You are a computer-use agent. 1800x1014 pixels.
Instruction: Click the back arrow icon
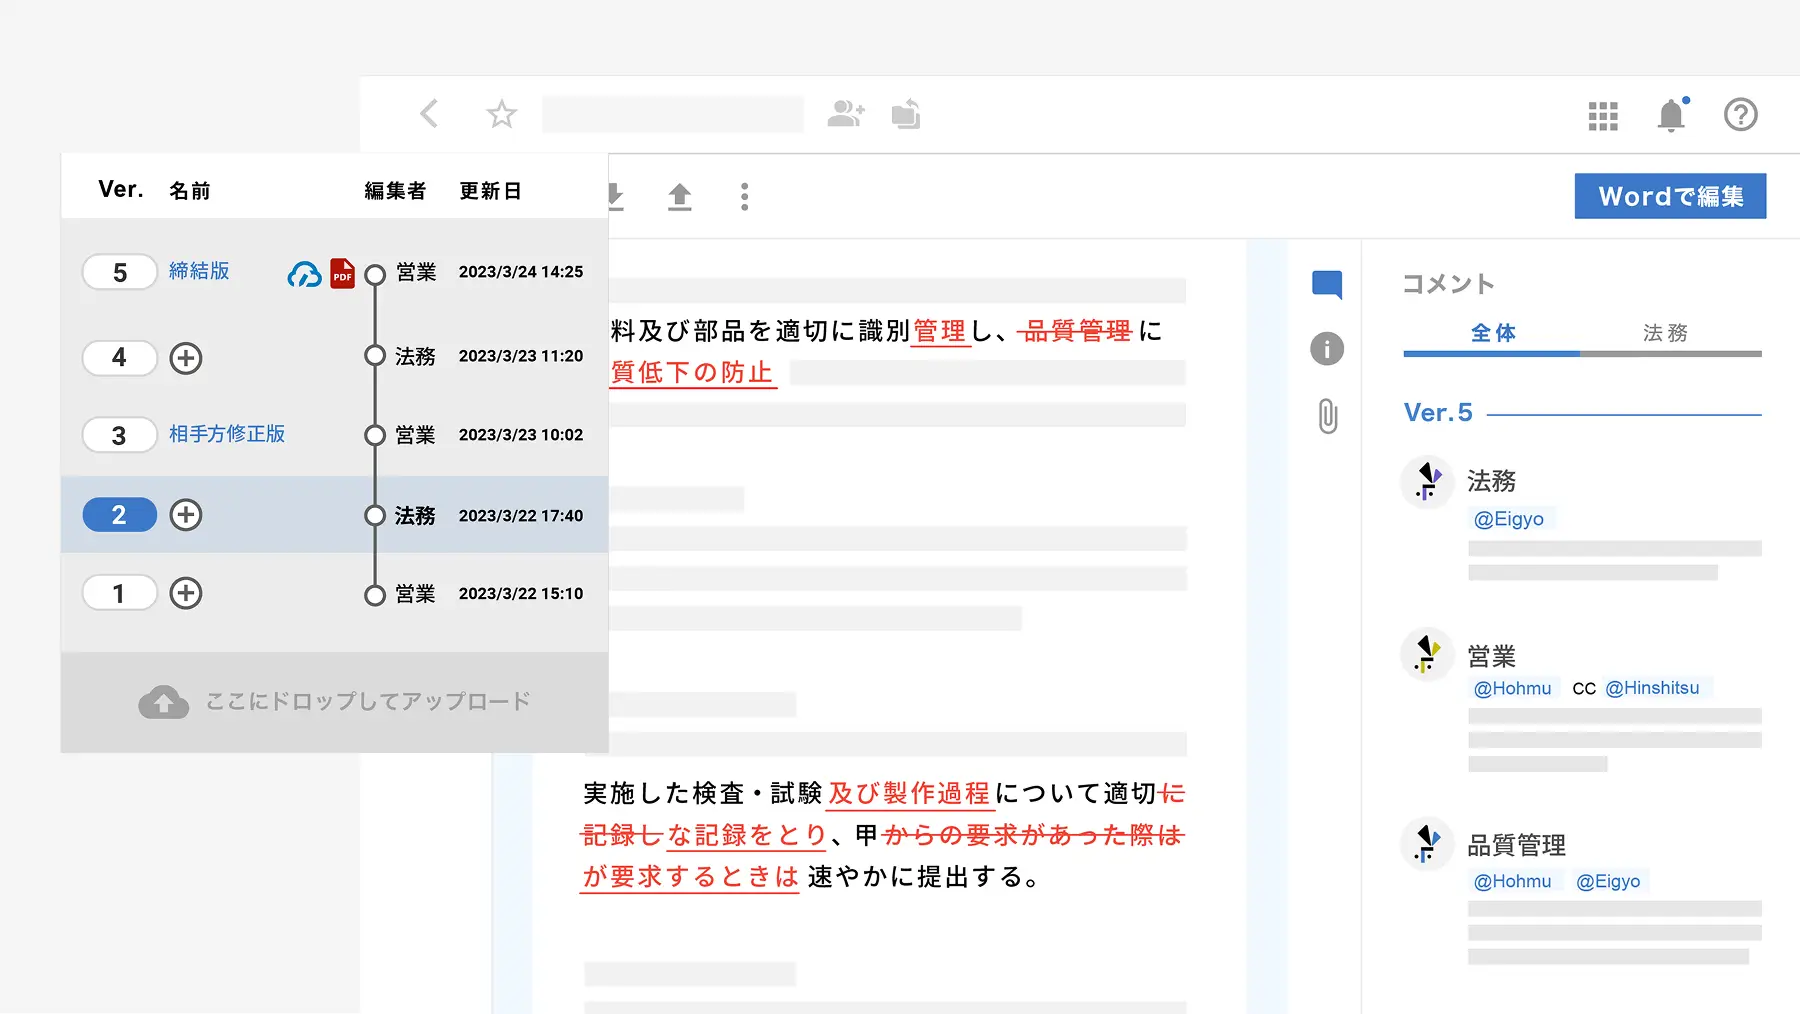tap(429, 114)
